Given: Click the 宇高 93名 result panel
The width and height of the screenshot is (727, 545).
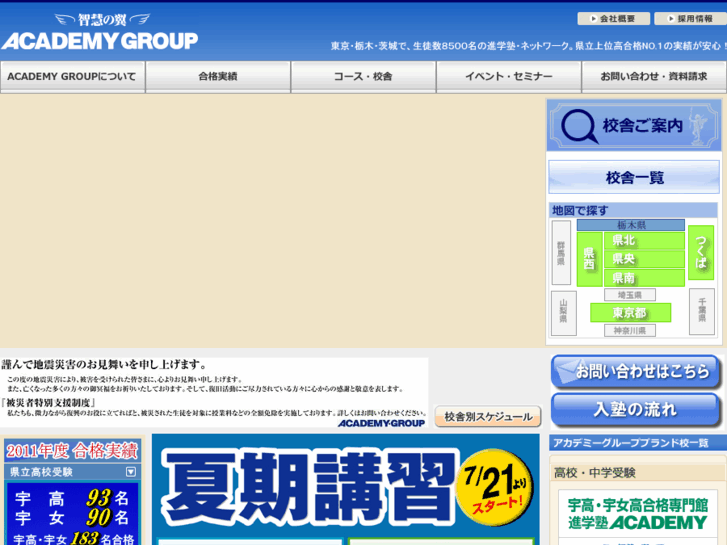Looking at the screenshot, I should tap(72, 499).
